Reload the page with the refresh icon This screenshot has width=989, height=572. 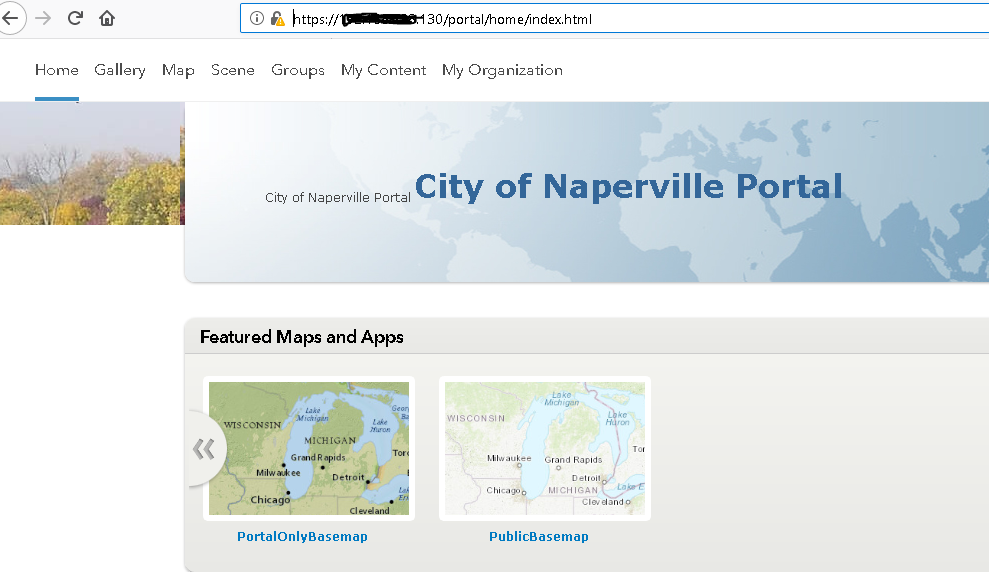75,18
